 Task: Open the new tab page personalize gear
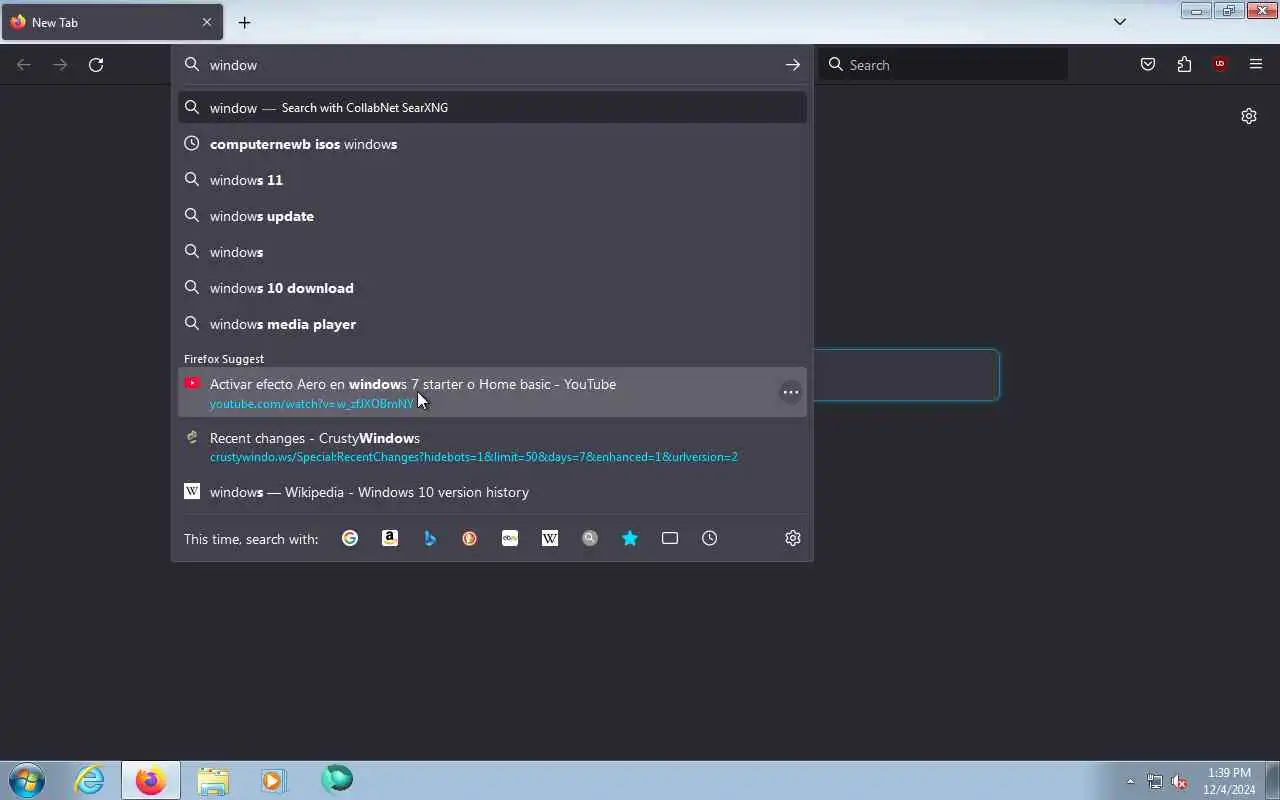1249,116
